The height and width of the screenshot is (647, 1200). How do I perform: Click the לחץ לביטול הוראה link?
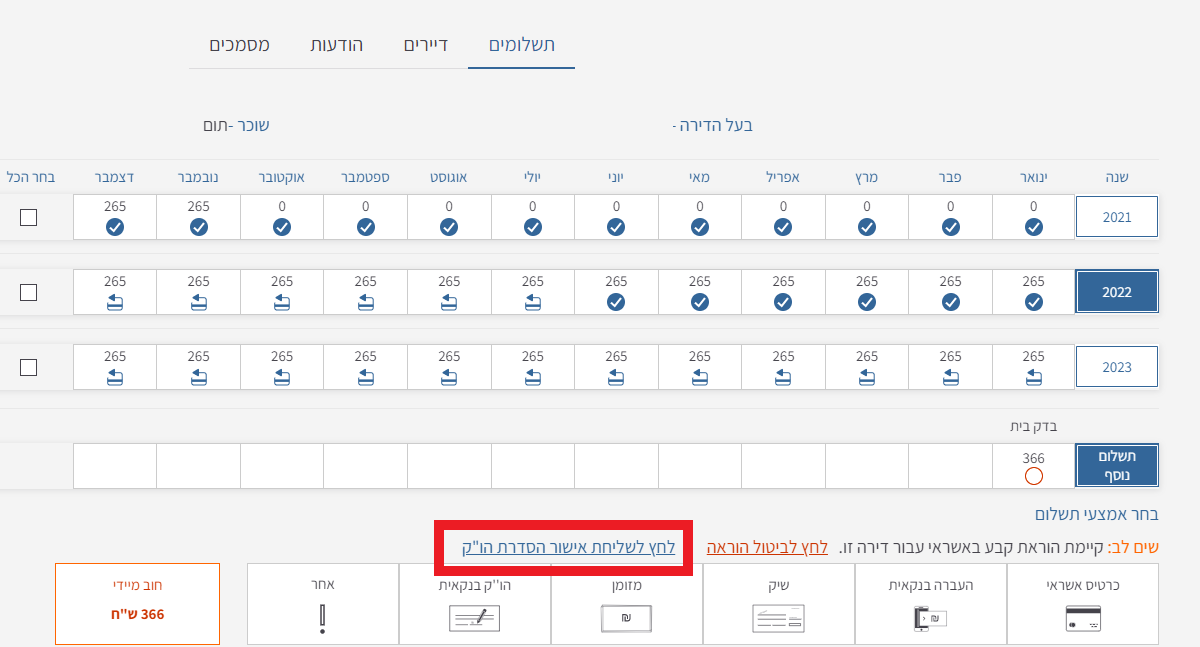coord(767,547)
